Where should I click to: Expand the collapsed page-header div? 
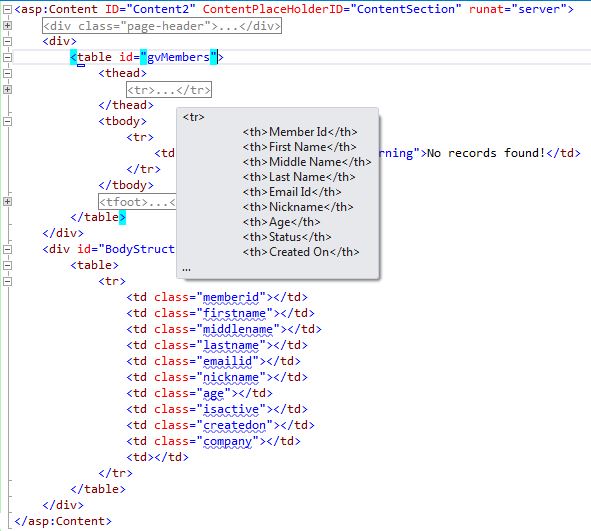pos(8,26)
